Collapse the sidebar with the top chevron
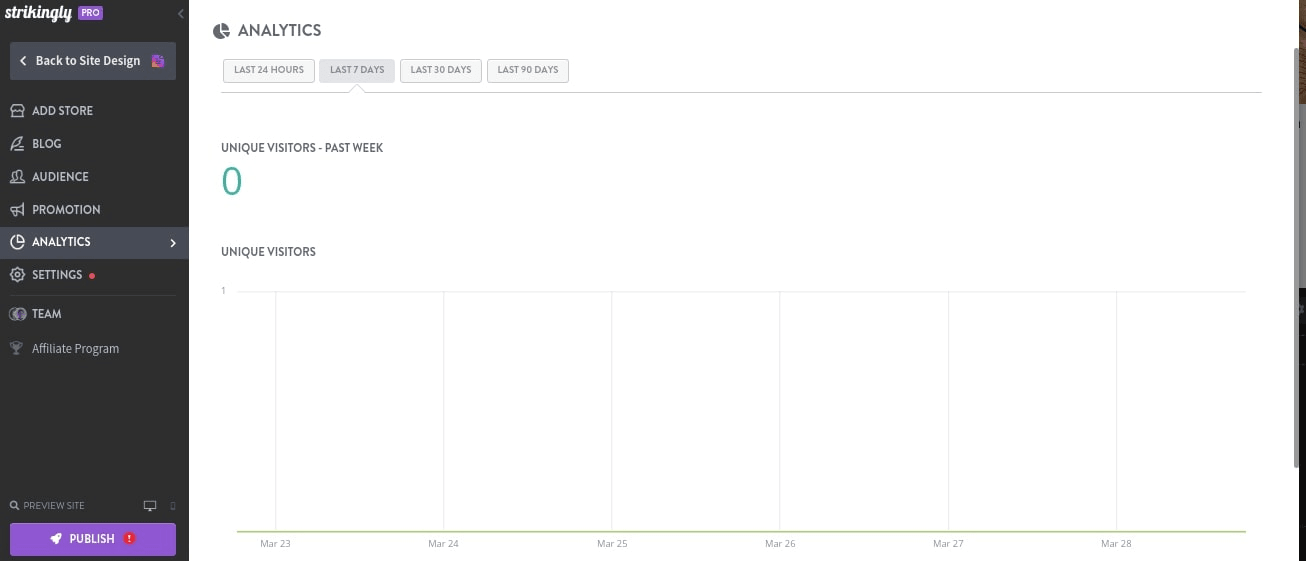 tap(180, 14)
